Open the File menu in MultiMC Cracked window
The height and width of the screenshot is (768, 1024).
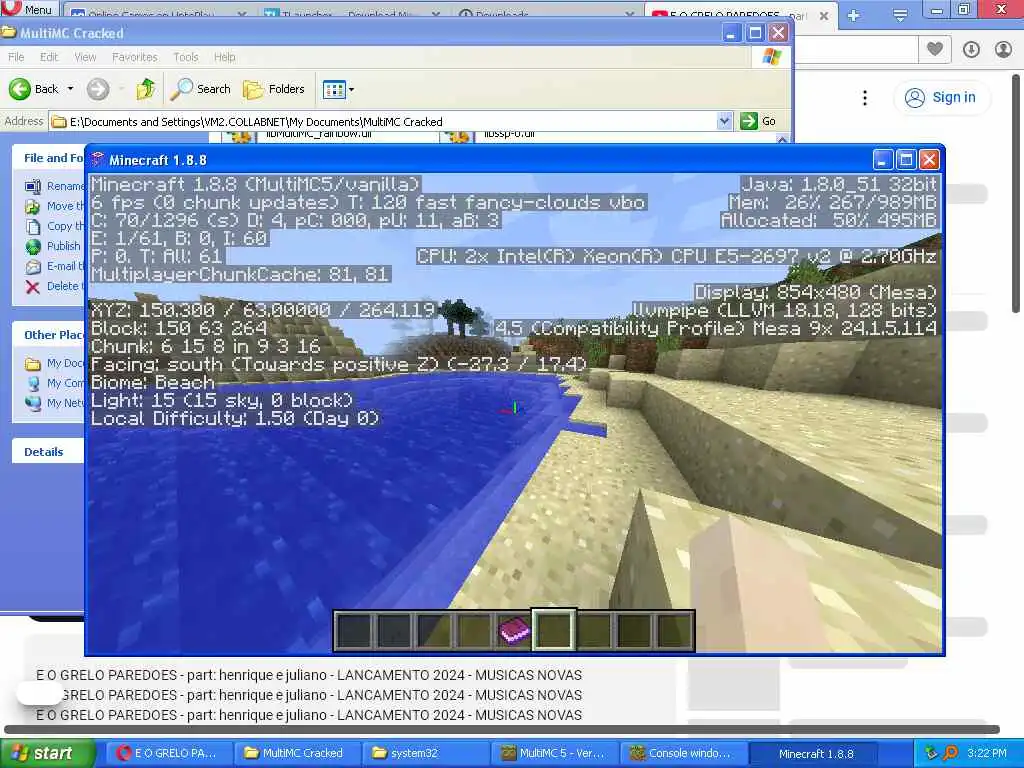click(x=16, y=57)
